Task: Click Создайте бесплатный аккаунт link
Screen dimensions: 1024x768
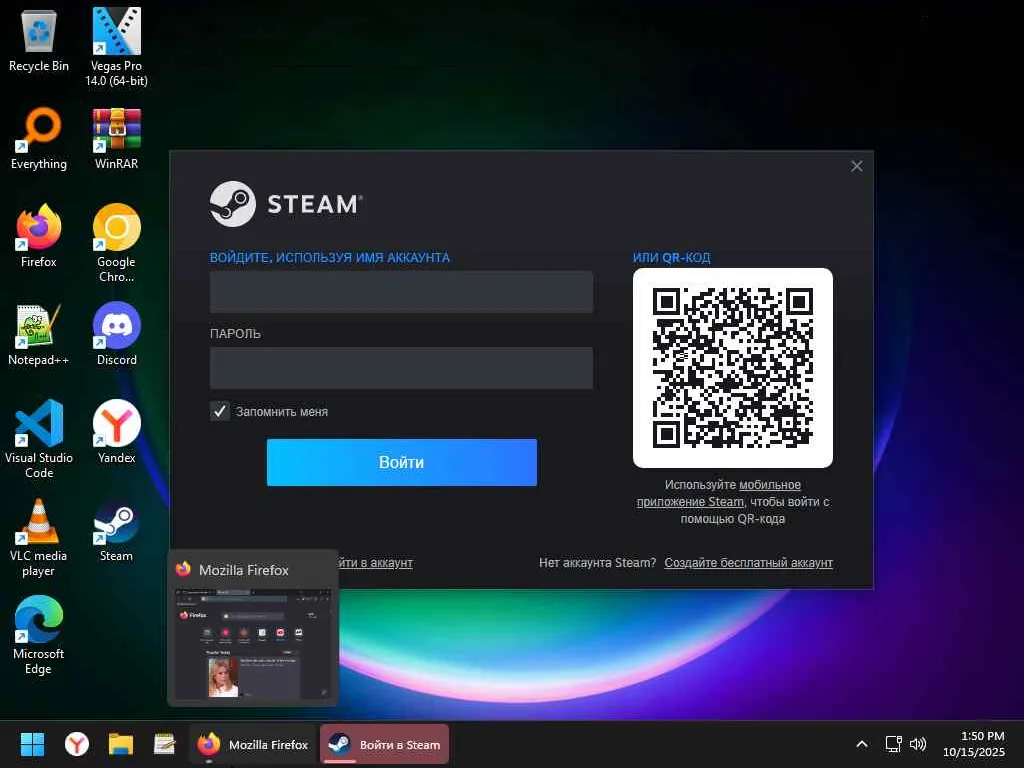Action: pos(748,562)
